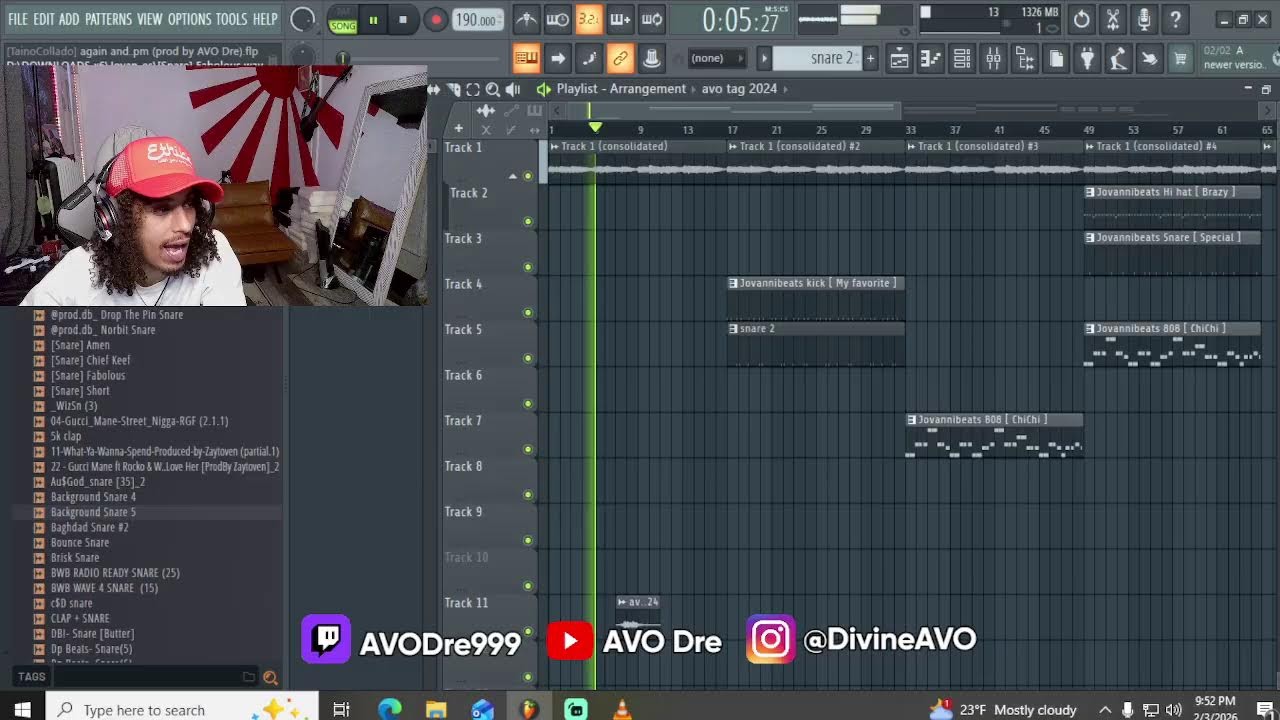Toggle Song/Pattern mode switch

pyautogui.click(x=342, y=20)
